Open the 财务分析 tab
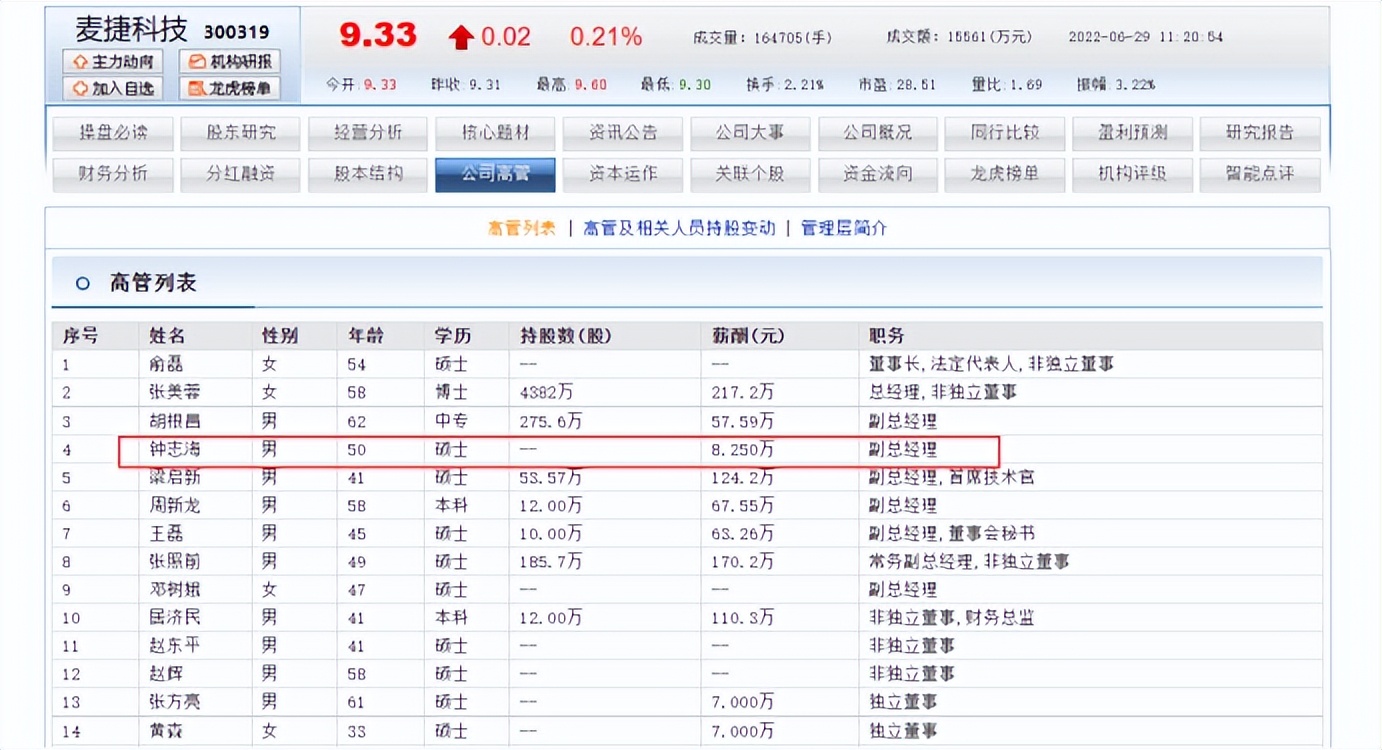Screen dimensions: 1382x750 (x=113, y=173)
